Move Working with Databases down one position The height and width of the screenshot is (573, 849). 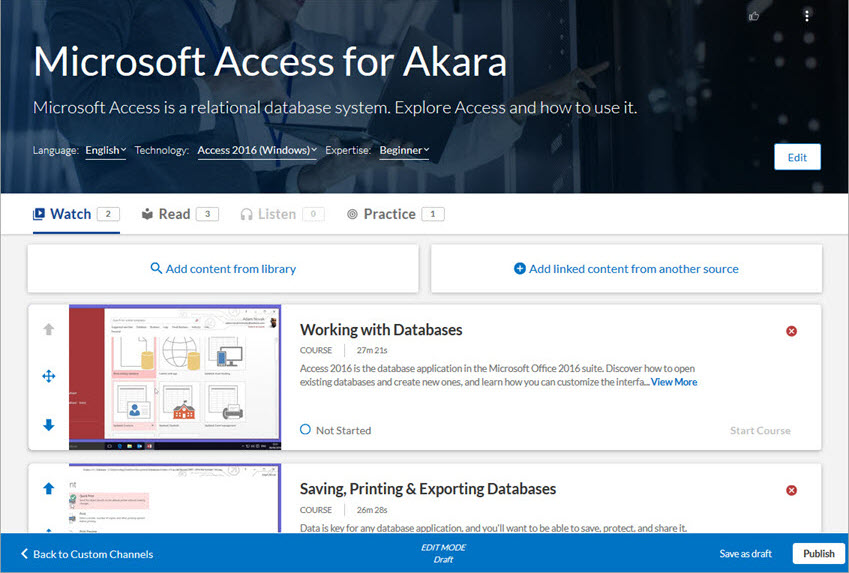pyautogui.click(x=48, y=425)
